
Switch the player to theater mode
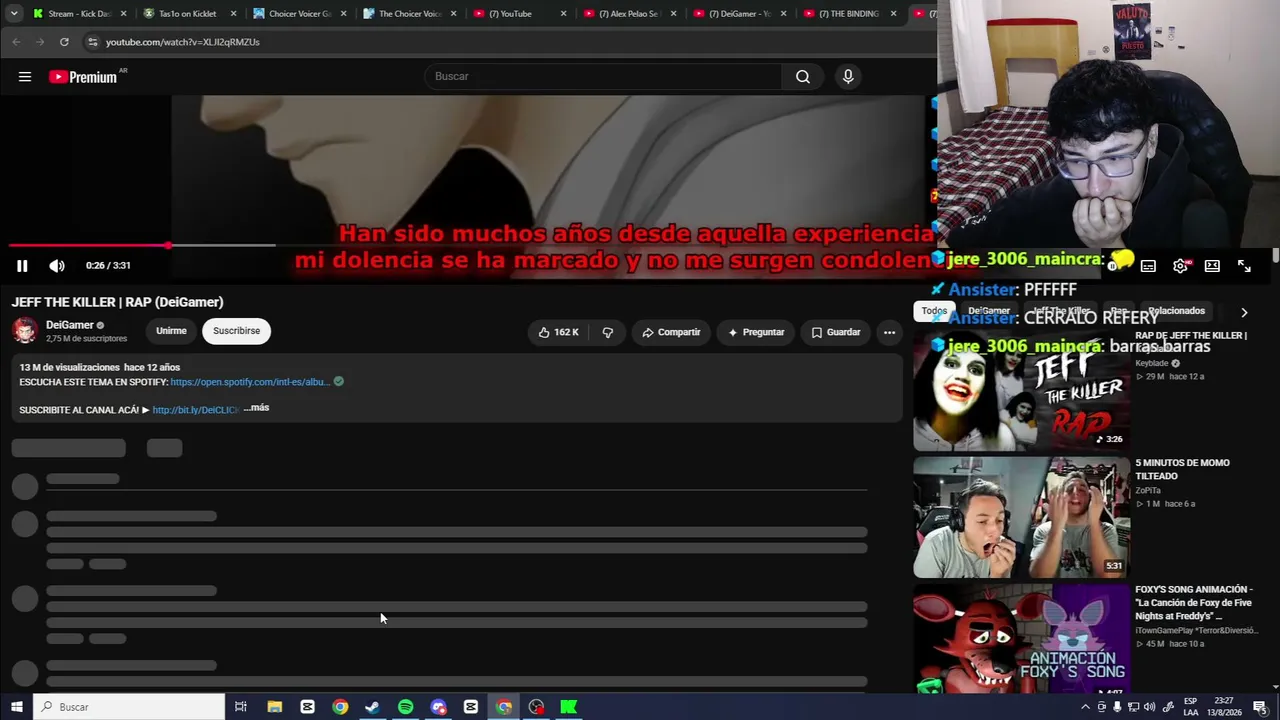(x=1212, y=266)
